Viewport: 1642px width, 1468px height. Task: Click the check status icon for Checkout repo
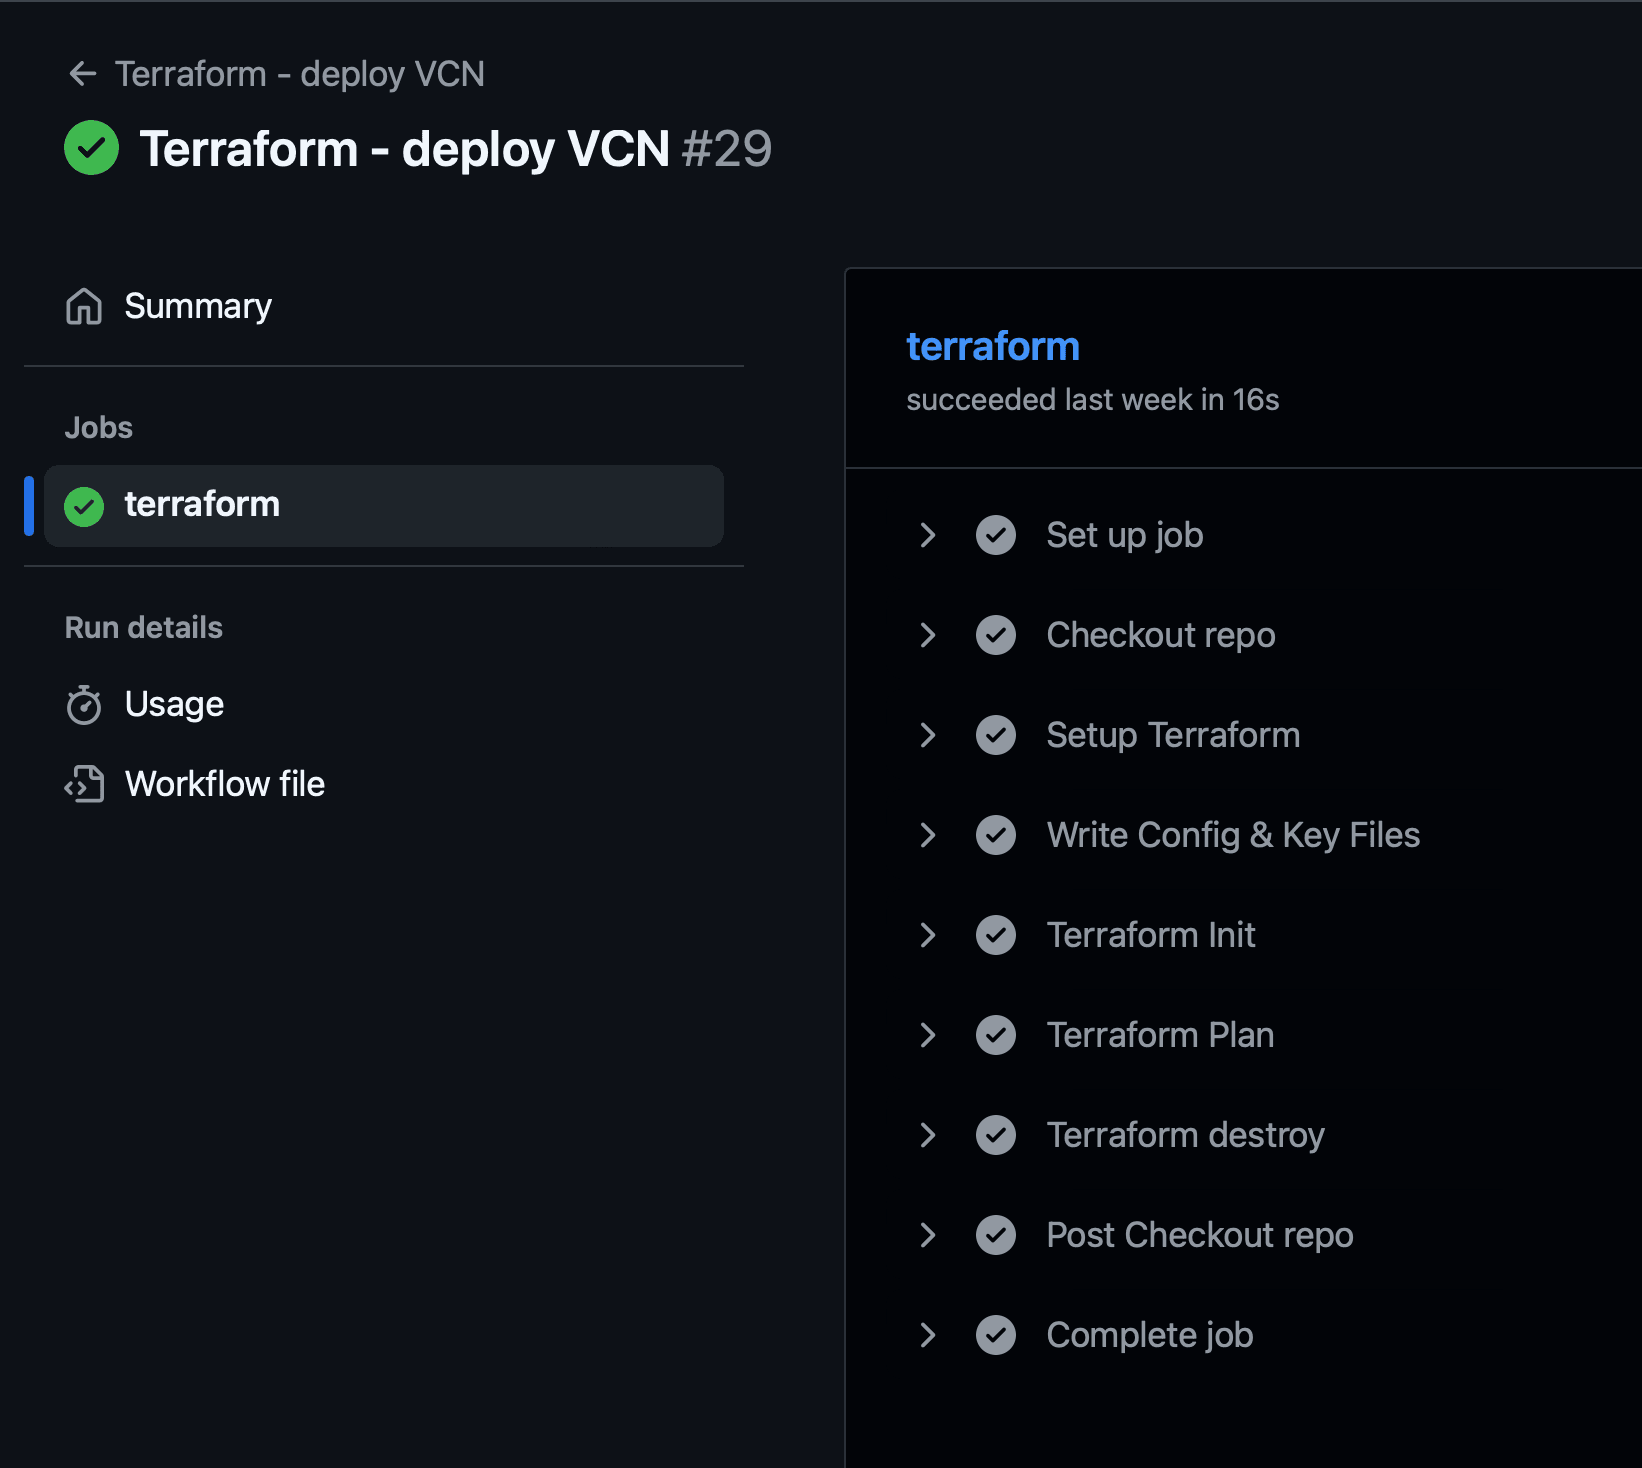(x=996, y=635)
